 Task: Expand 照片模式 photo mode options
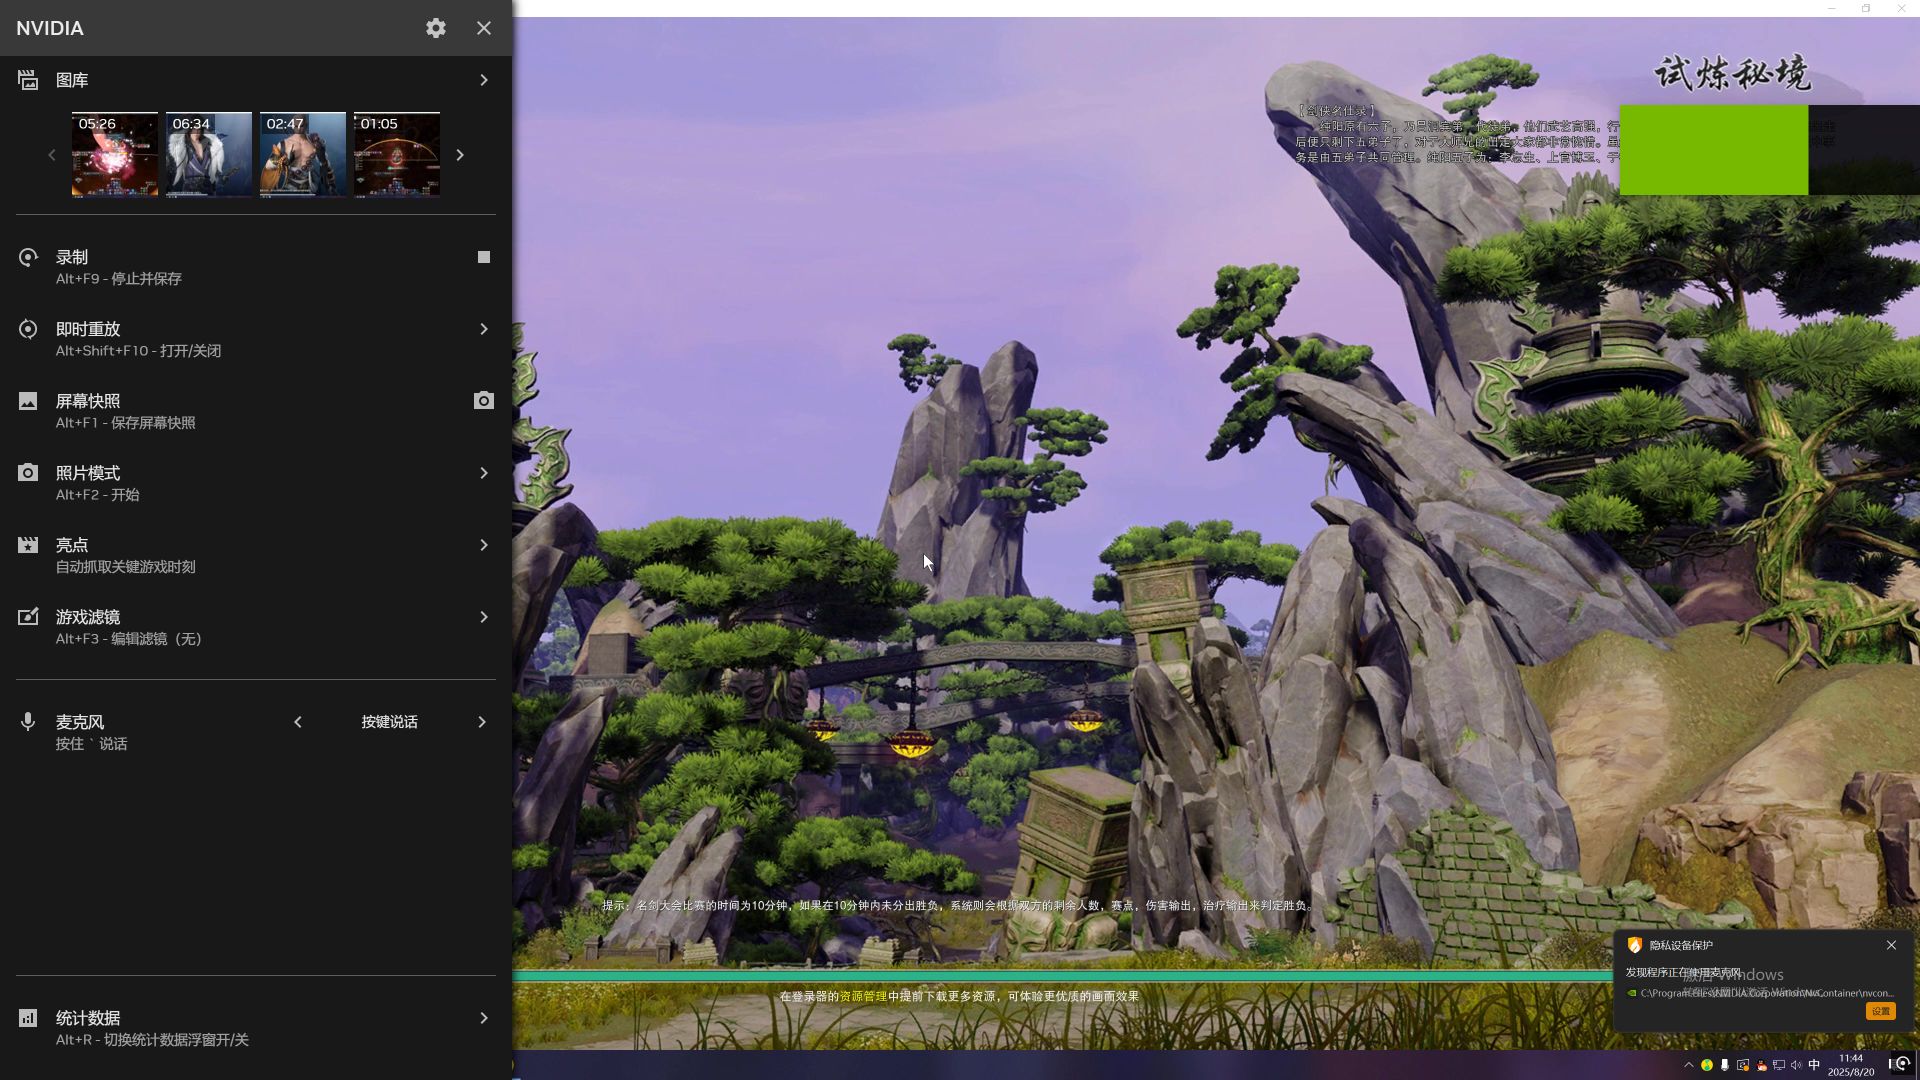click(484, 473)
